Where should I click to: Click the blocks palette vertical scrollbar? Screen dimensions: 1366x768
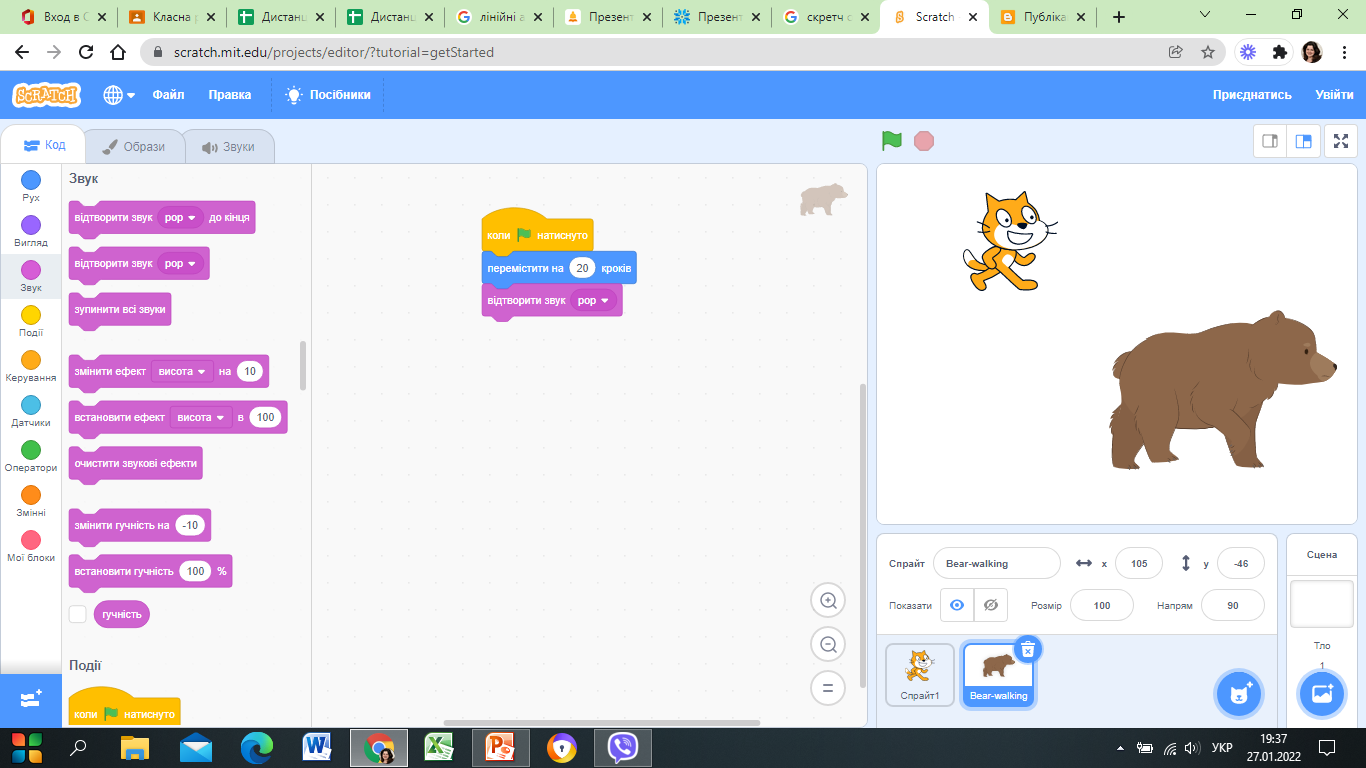click(x=303, y=366)
